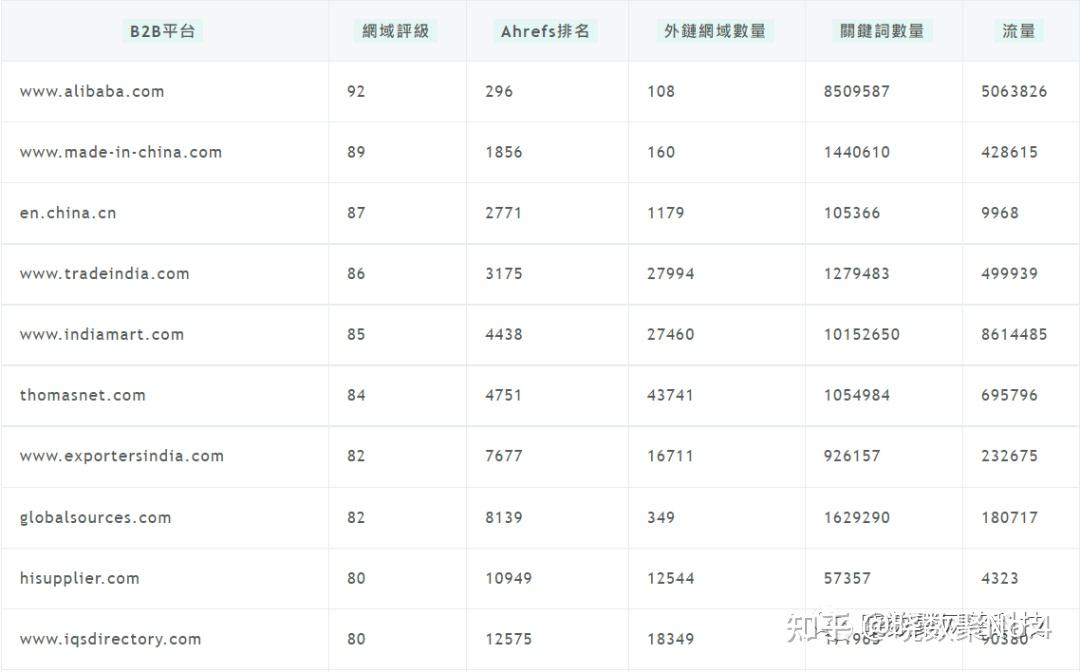Click the 外鏈網域數量 column header

pyautogui.click(x=715, y=31)
